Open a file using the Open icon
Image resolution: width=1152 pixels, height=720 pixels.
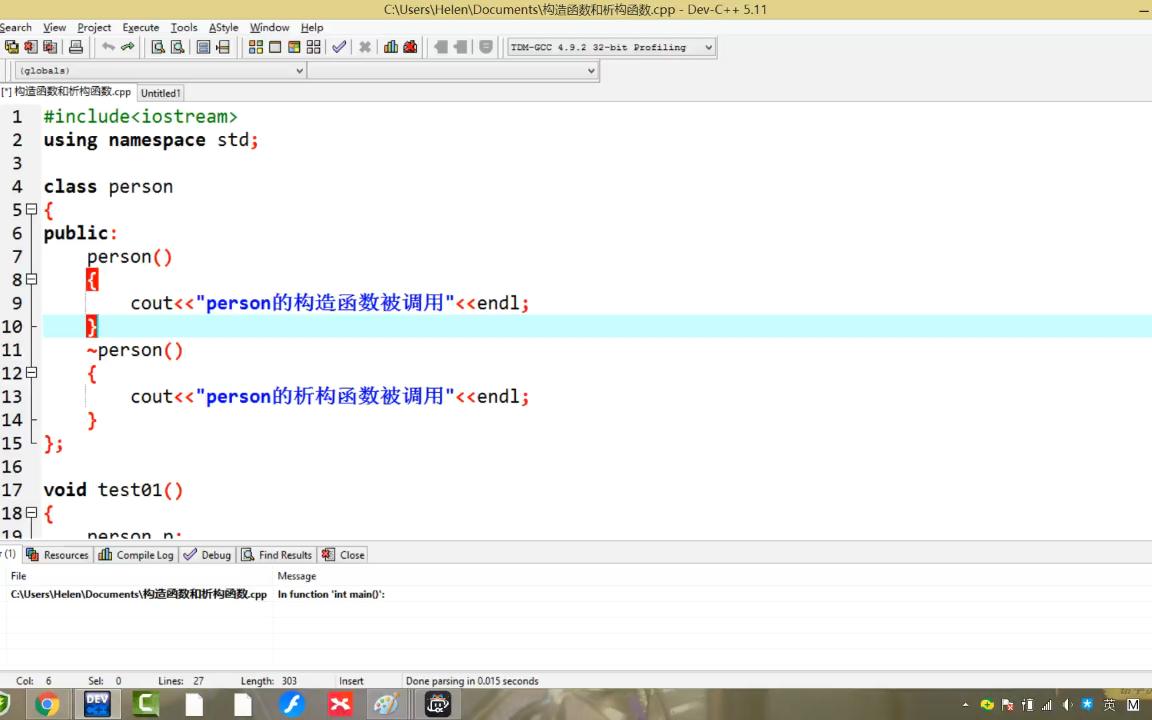[12, 47]
